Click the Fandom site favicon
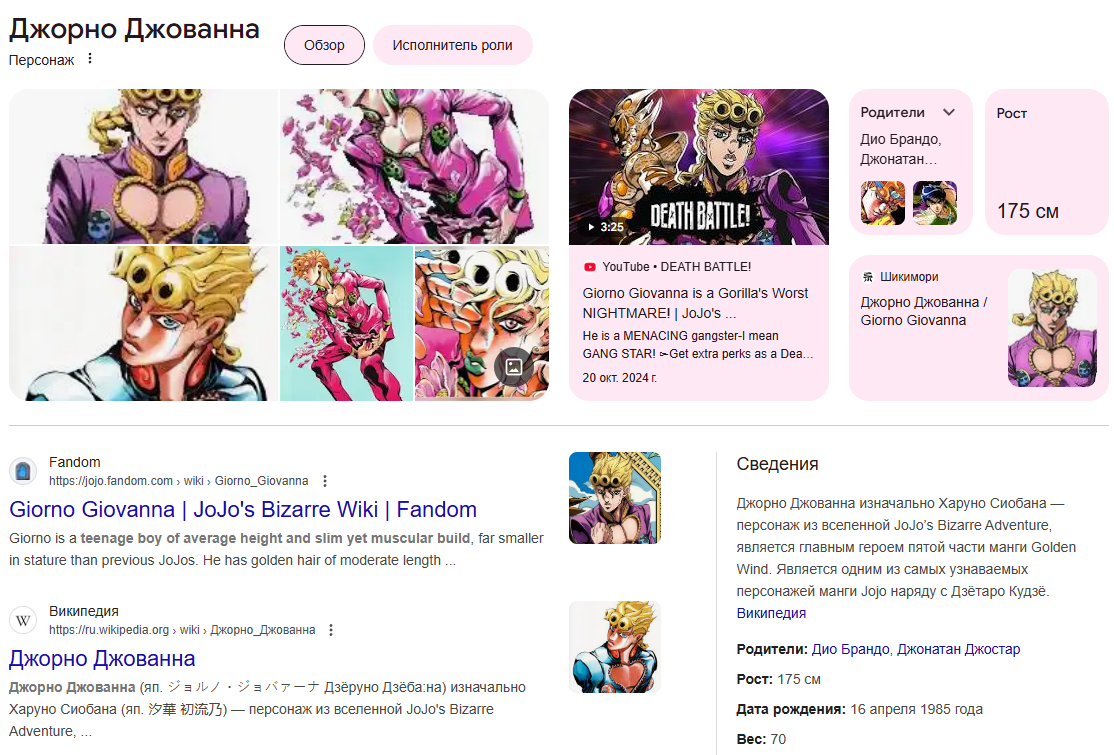Viewport: 1114px width, 755px height. coord(23,471)
